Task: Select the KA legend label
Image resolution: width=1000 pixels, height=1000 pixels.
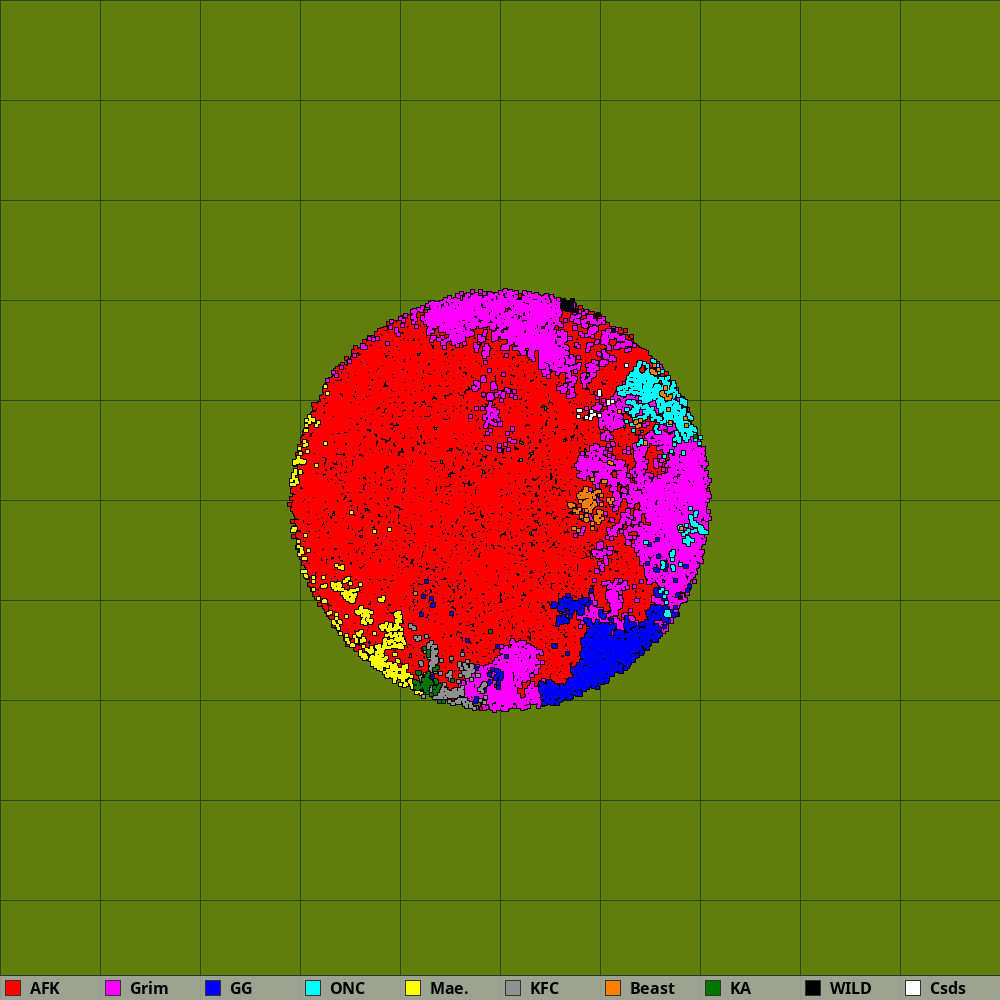Action: coord(740,989)
